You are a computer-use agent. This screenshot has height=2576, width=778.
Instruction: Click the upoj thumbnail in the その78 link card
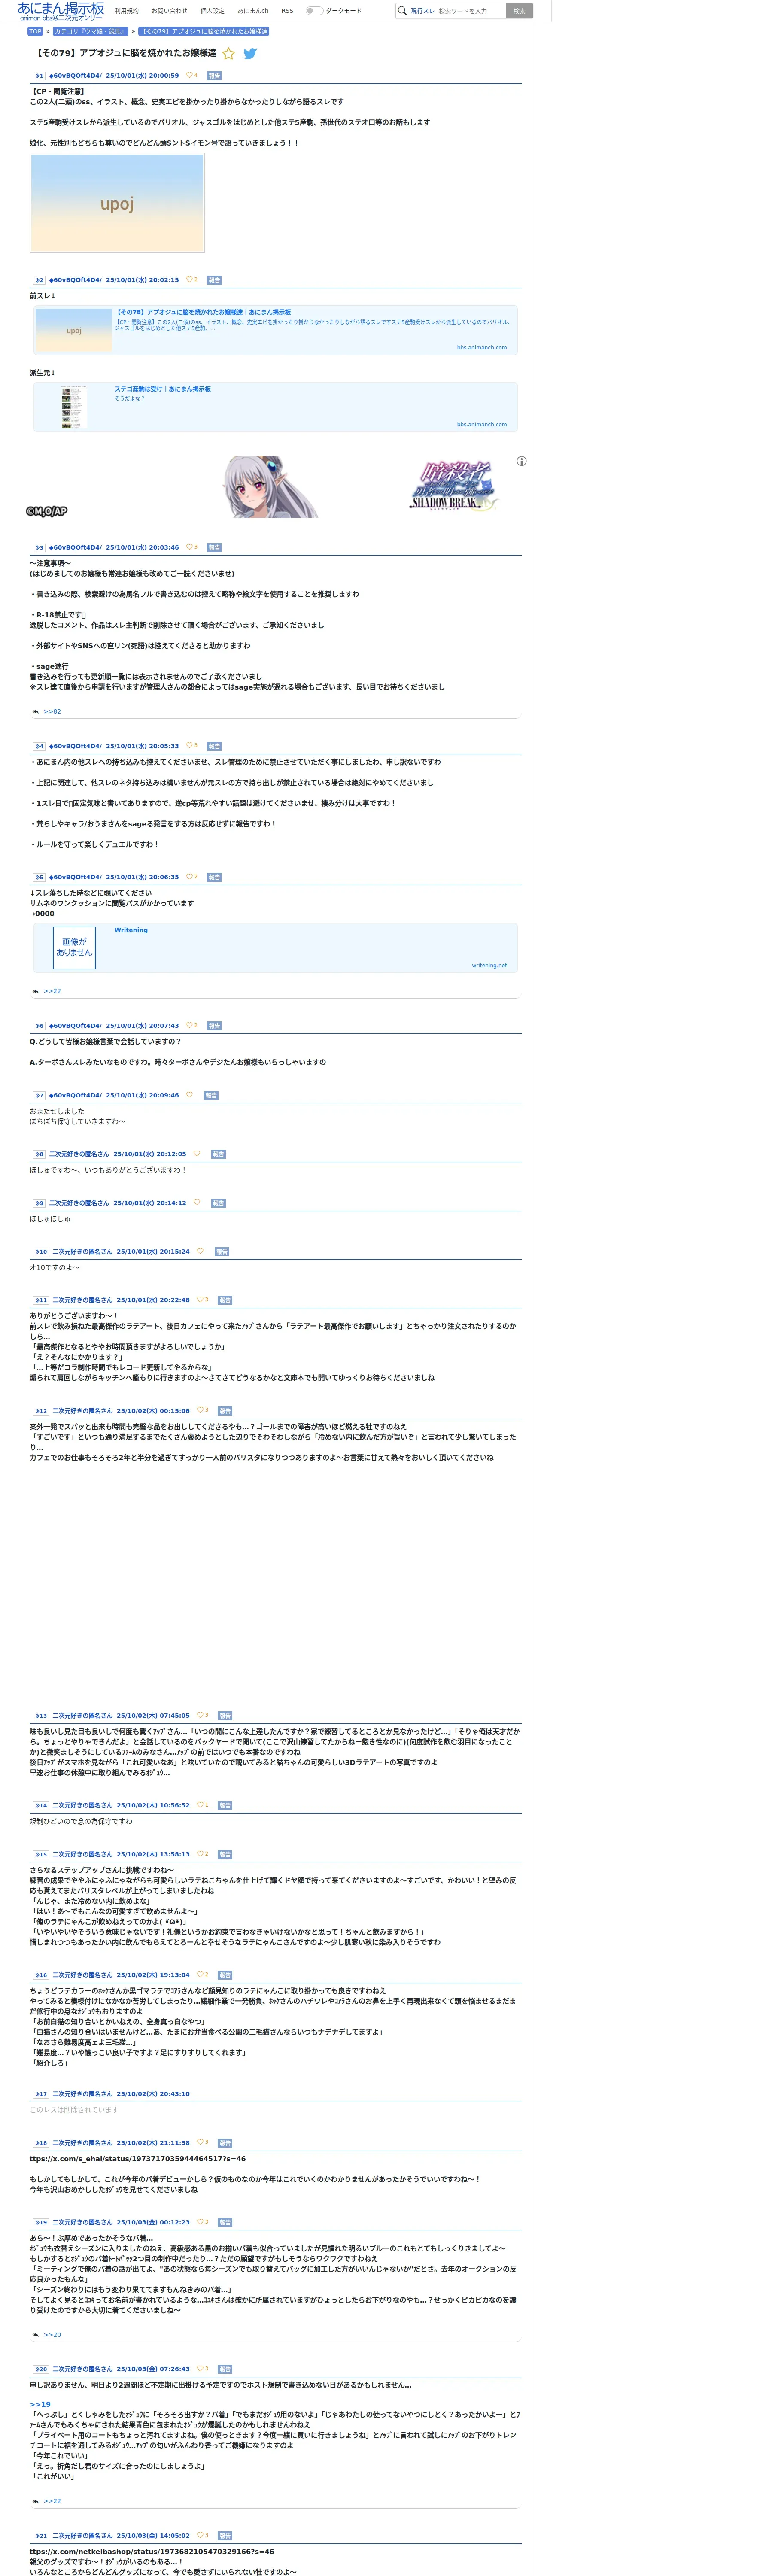[x=74, y=330]
